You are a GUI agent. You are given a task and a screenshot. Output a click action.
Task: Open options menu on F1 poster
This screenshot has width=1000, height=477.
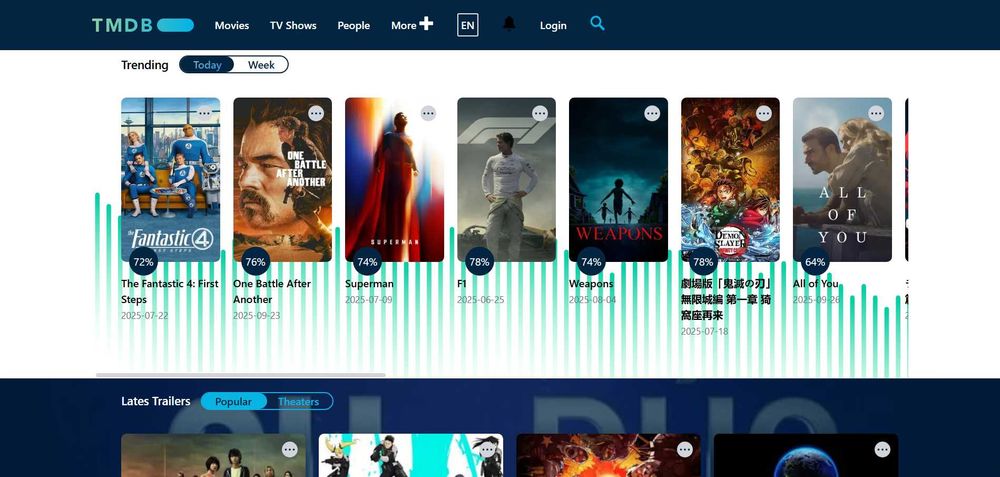[x=540, y=114]
